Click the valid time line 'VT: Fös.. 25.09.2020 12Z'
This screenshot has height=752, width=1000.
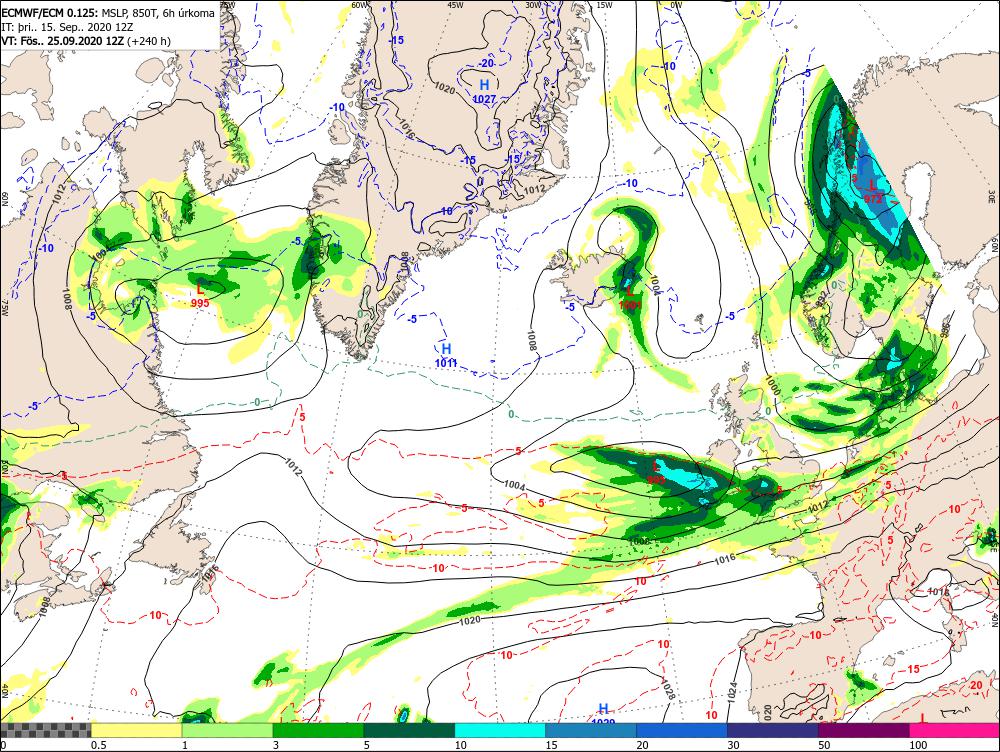62,41
